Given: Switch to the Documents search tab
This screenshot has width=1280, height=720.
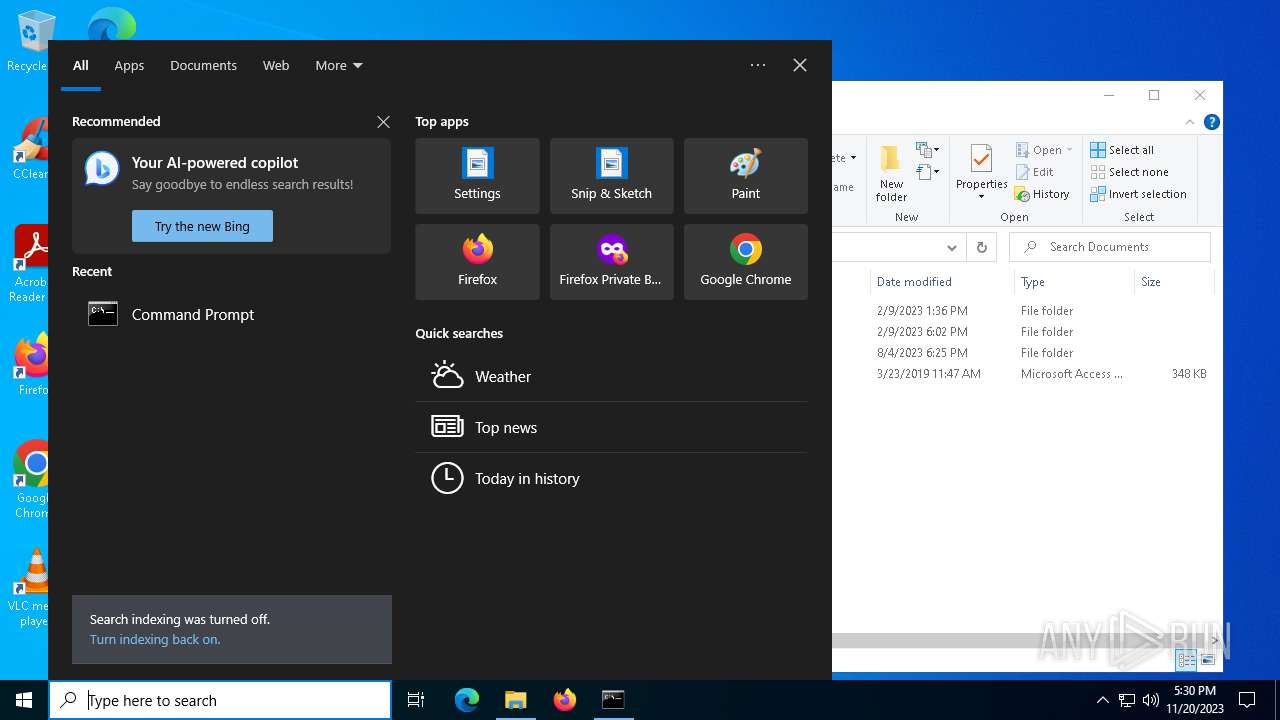Looking at the screenshot, I should [x=203, y=65].
